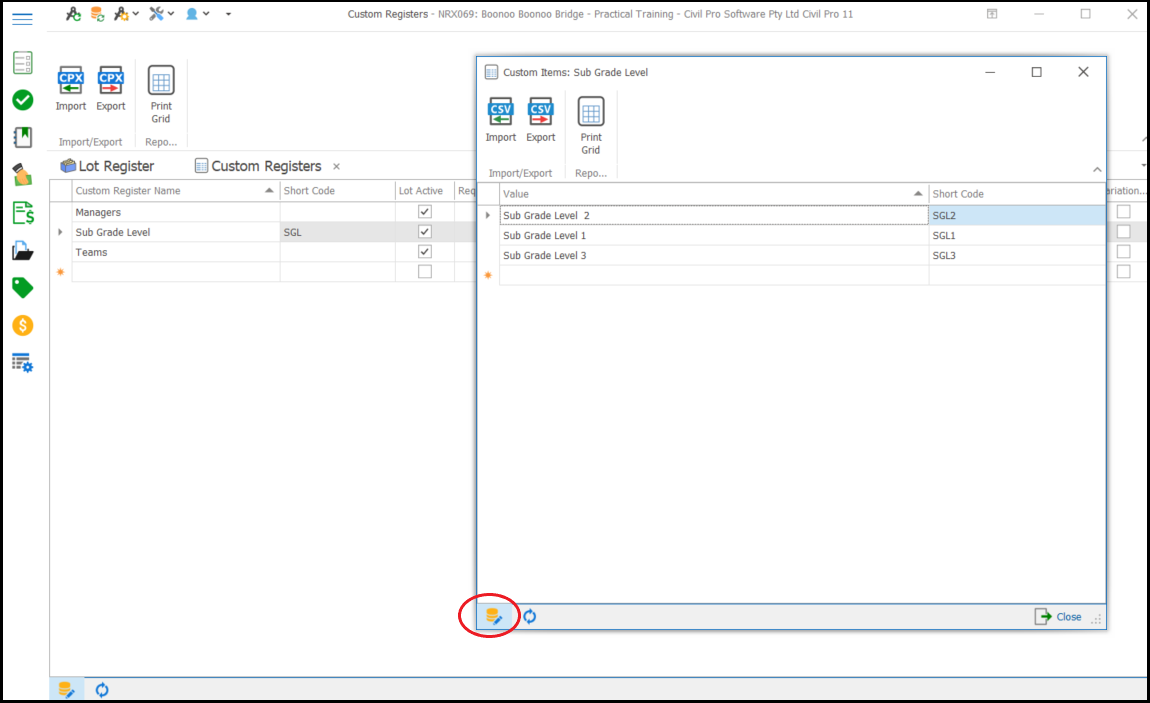Viewport: 1150px width, 703px height.
Task: Click sort arrow on Custom Register Name column
Action: [x=269, y=191]
